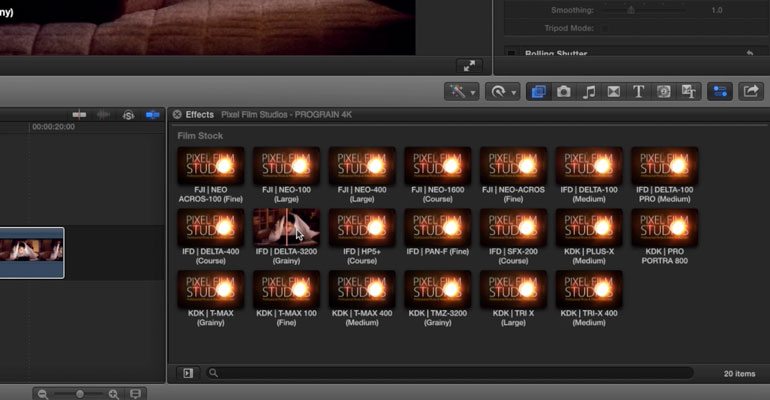This screenshot has width=770, height=400.
Task: Zoom out the timeline with the minus magnifier
Action: pos(43,394)
